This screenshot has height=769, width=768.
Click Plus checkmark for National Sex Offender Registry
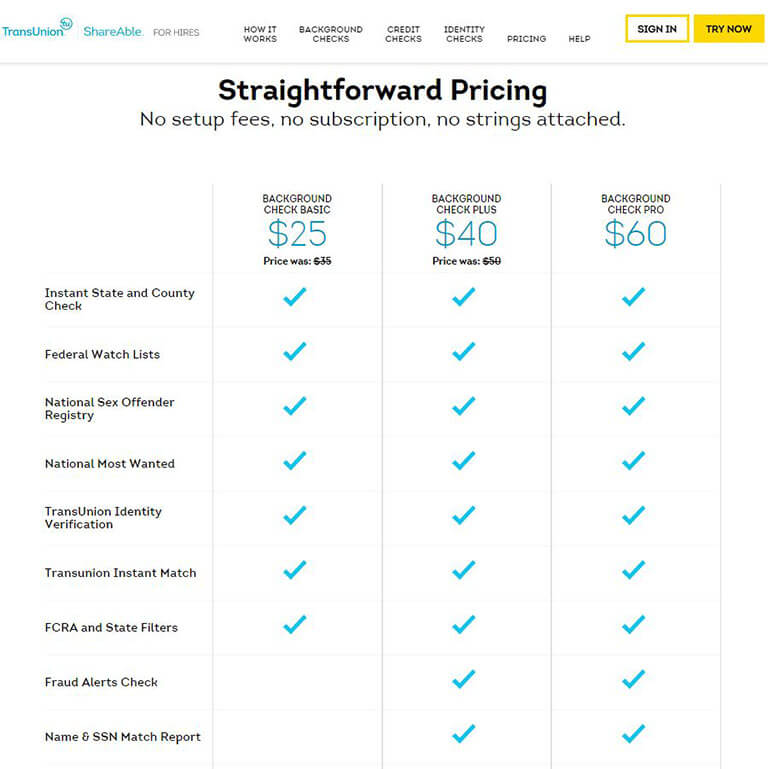[463, 406]
